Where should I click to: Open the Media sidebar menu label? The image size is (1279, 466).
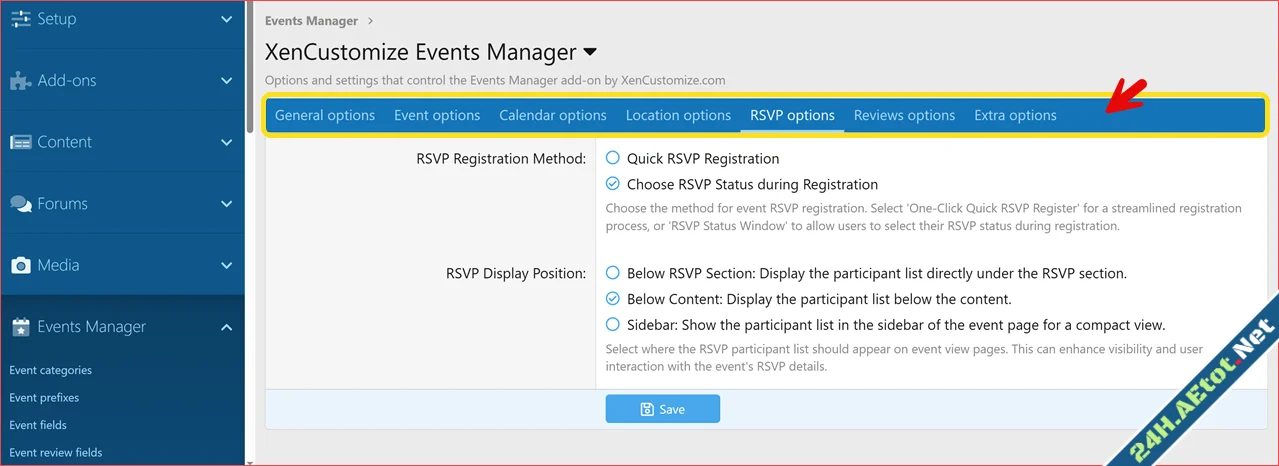pyautogui.click(x=58, y=266)
